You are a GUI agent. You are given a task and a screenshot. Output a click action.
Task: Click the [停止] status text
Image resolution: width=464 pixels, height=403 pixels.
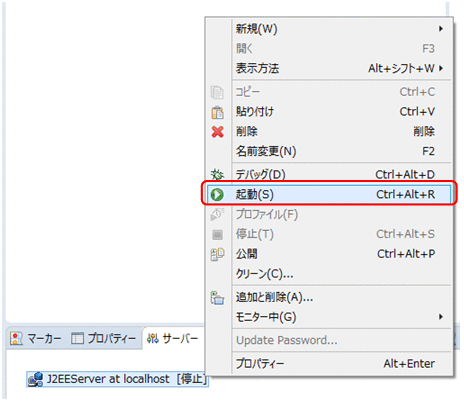pyautogui.click(x=192, y=379)
